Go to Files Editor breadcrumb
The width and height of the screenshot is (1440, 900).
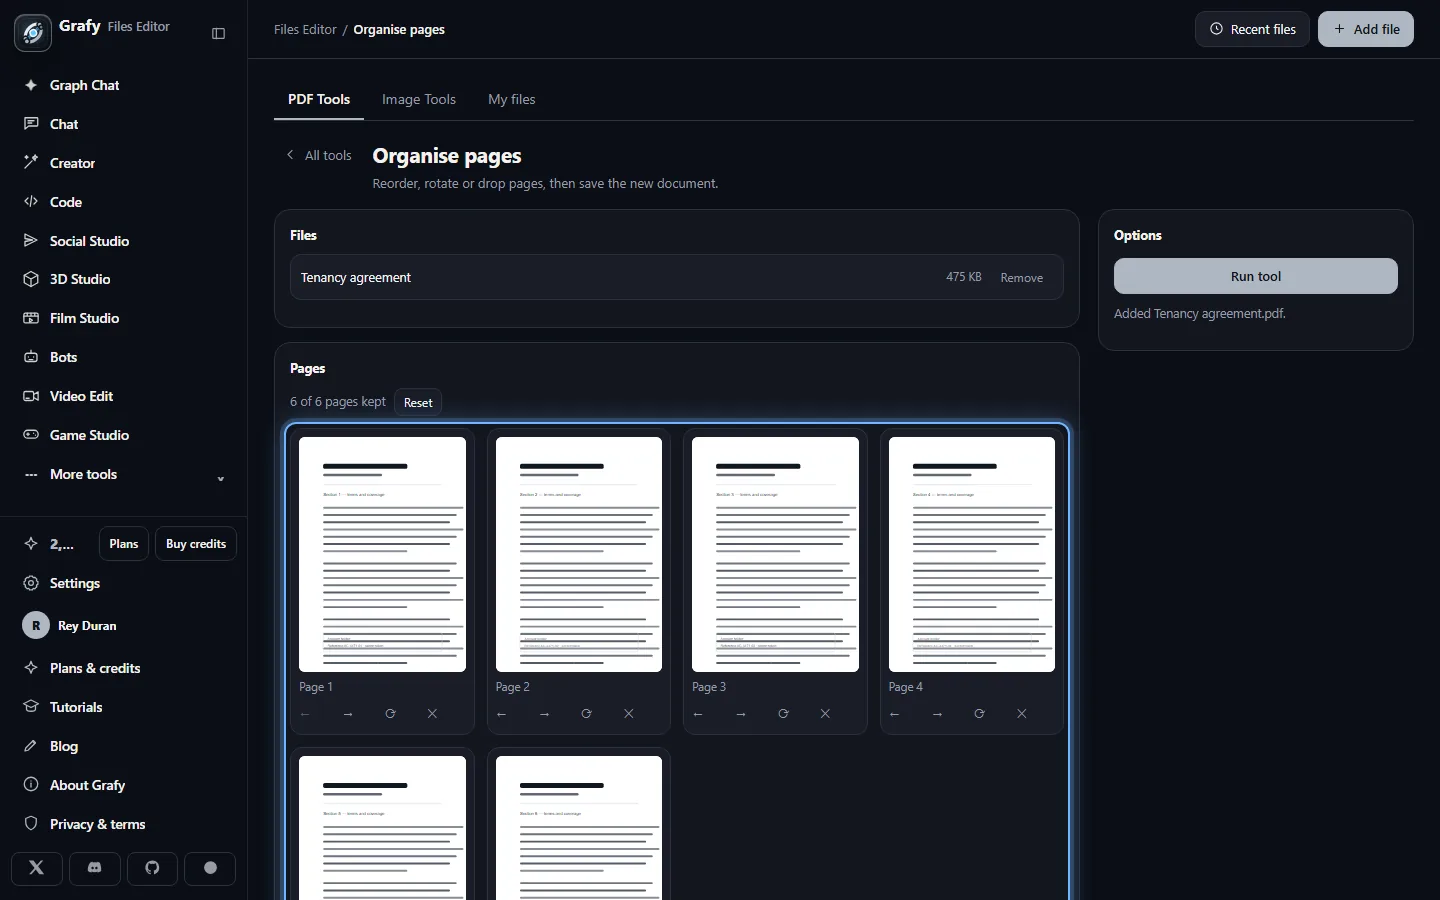click(x=305, y=30)
